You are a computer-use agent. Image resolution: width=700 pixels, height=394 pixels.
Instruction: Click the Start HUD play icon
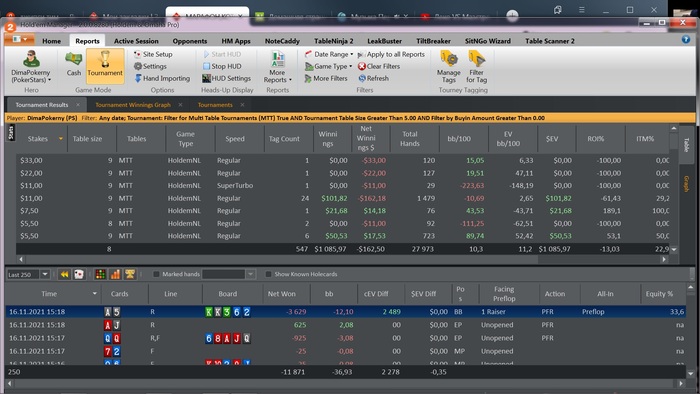[x=206, y=54]
